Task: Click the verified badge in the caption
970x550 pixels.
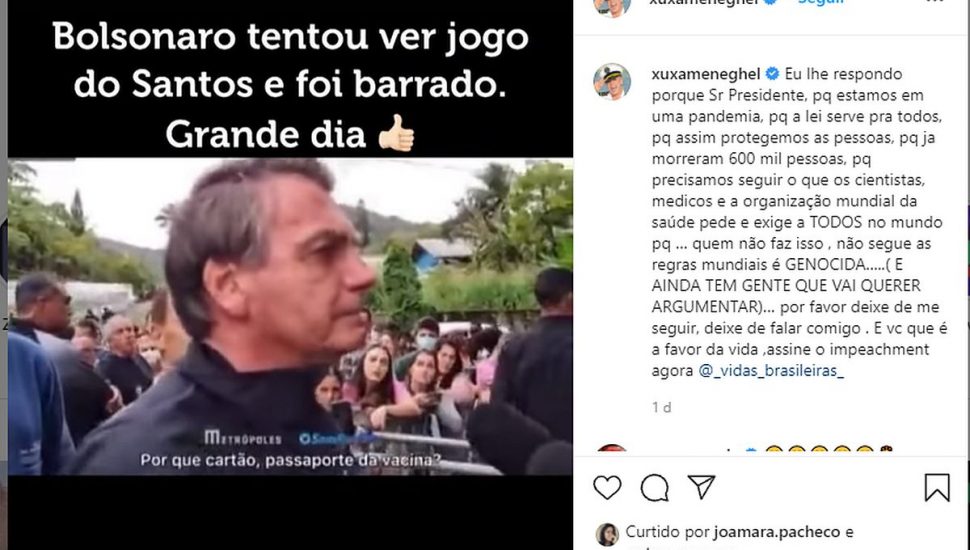Action: click(x=772, y=74)
